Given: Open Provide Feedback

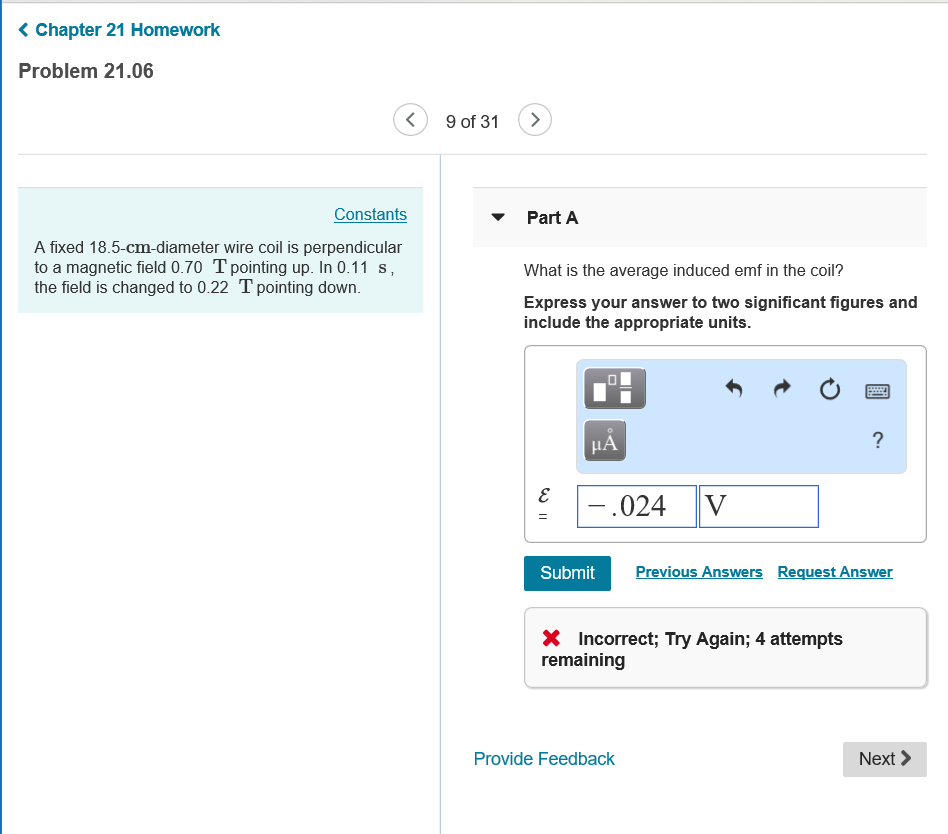Looking at the screenshot, I should pyautogui.click(x=544, y=759).
